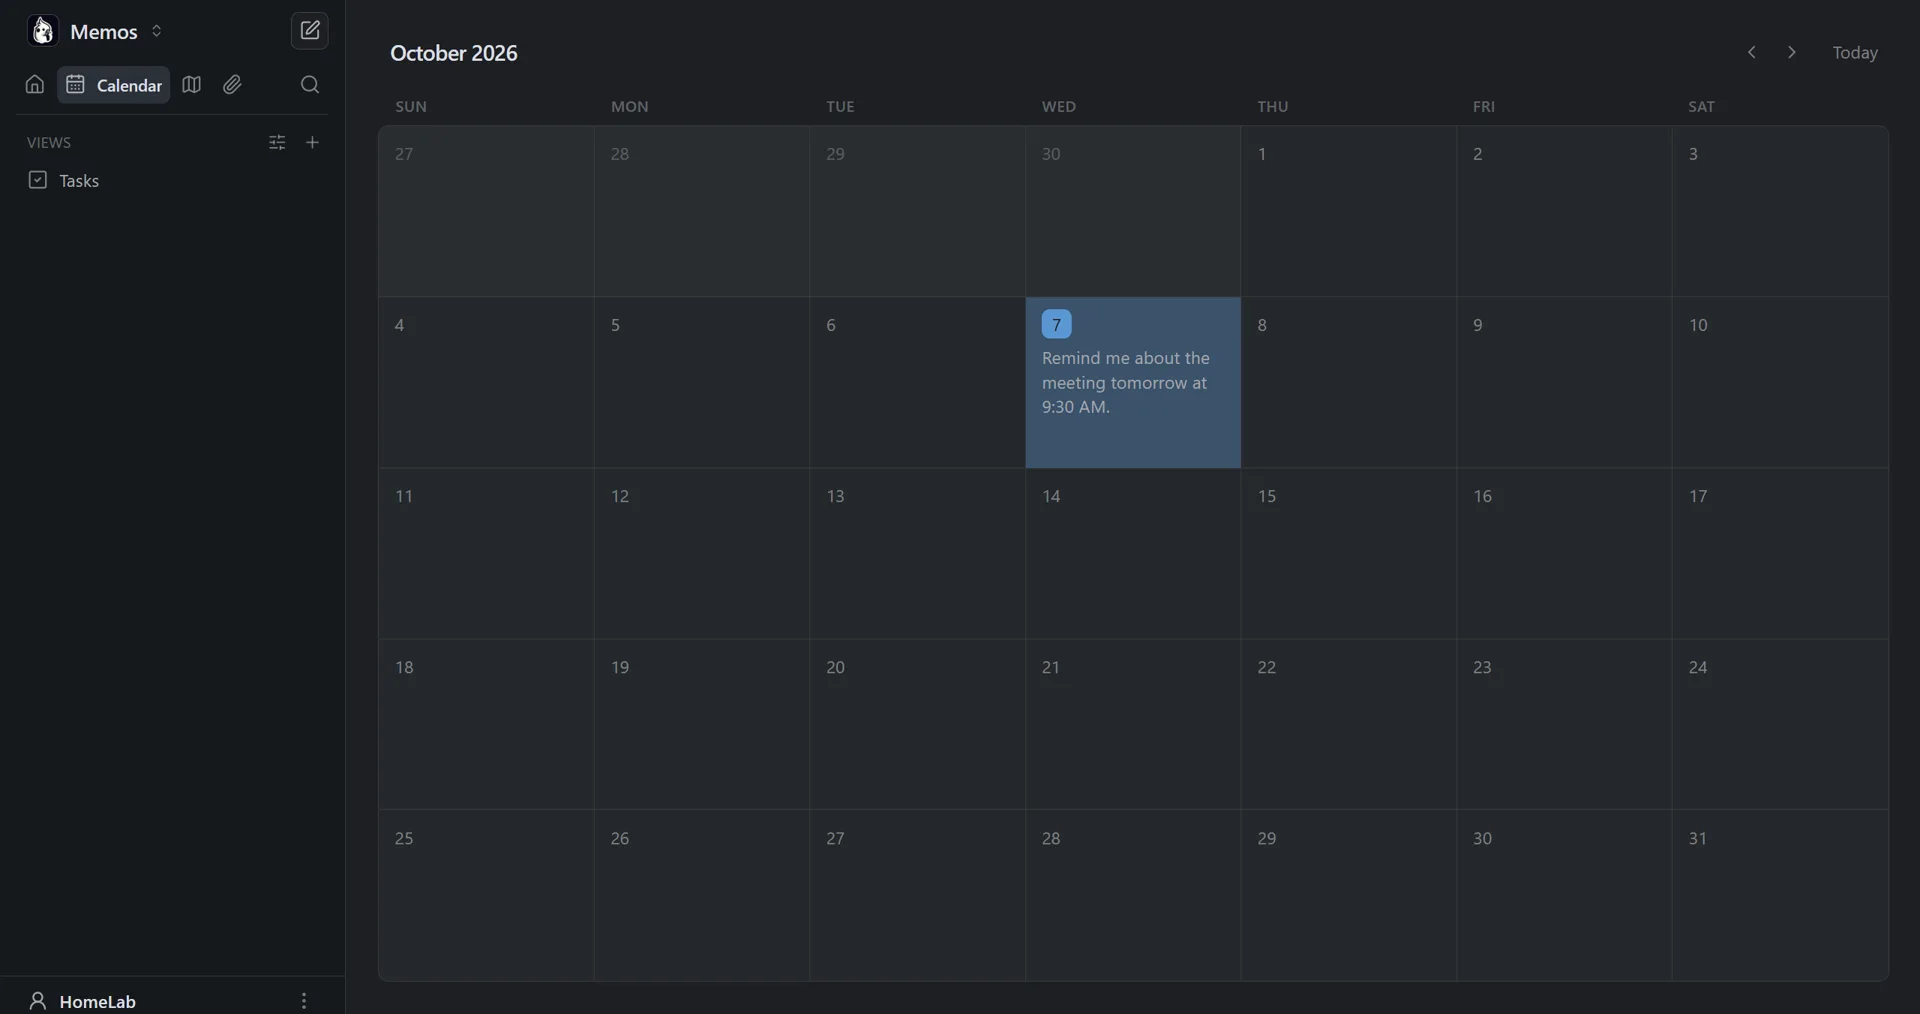Screen dimensions: 1920x1014
Task: Open the views filter settings icon
Action: pyautogui.click(x=277, y=143)
